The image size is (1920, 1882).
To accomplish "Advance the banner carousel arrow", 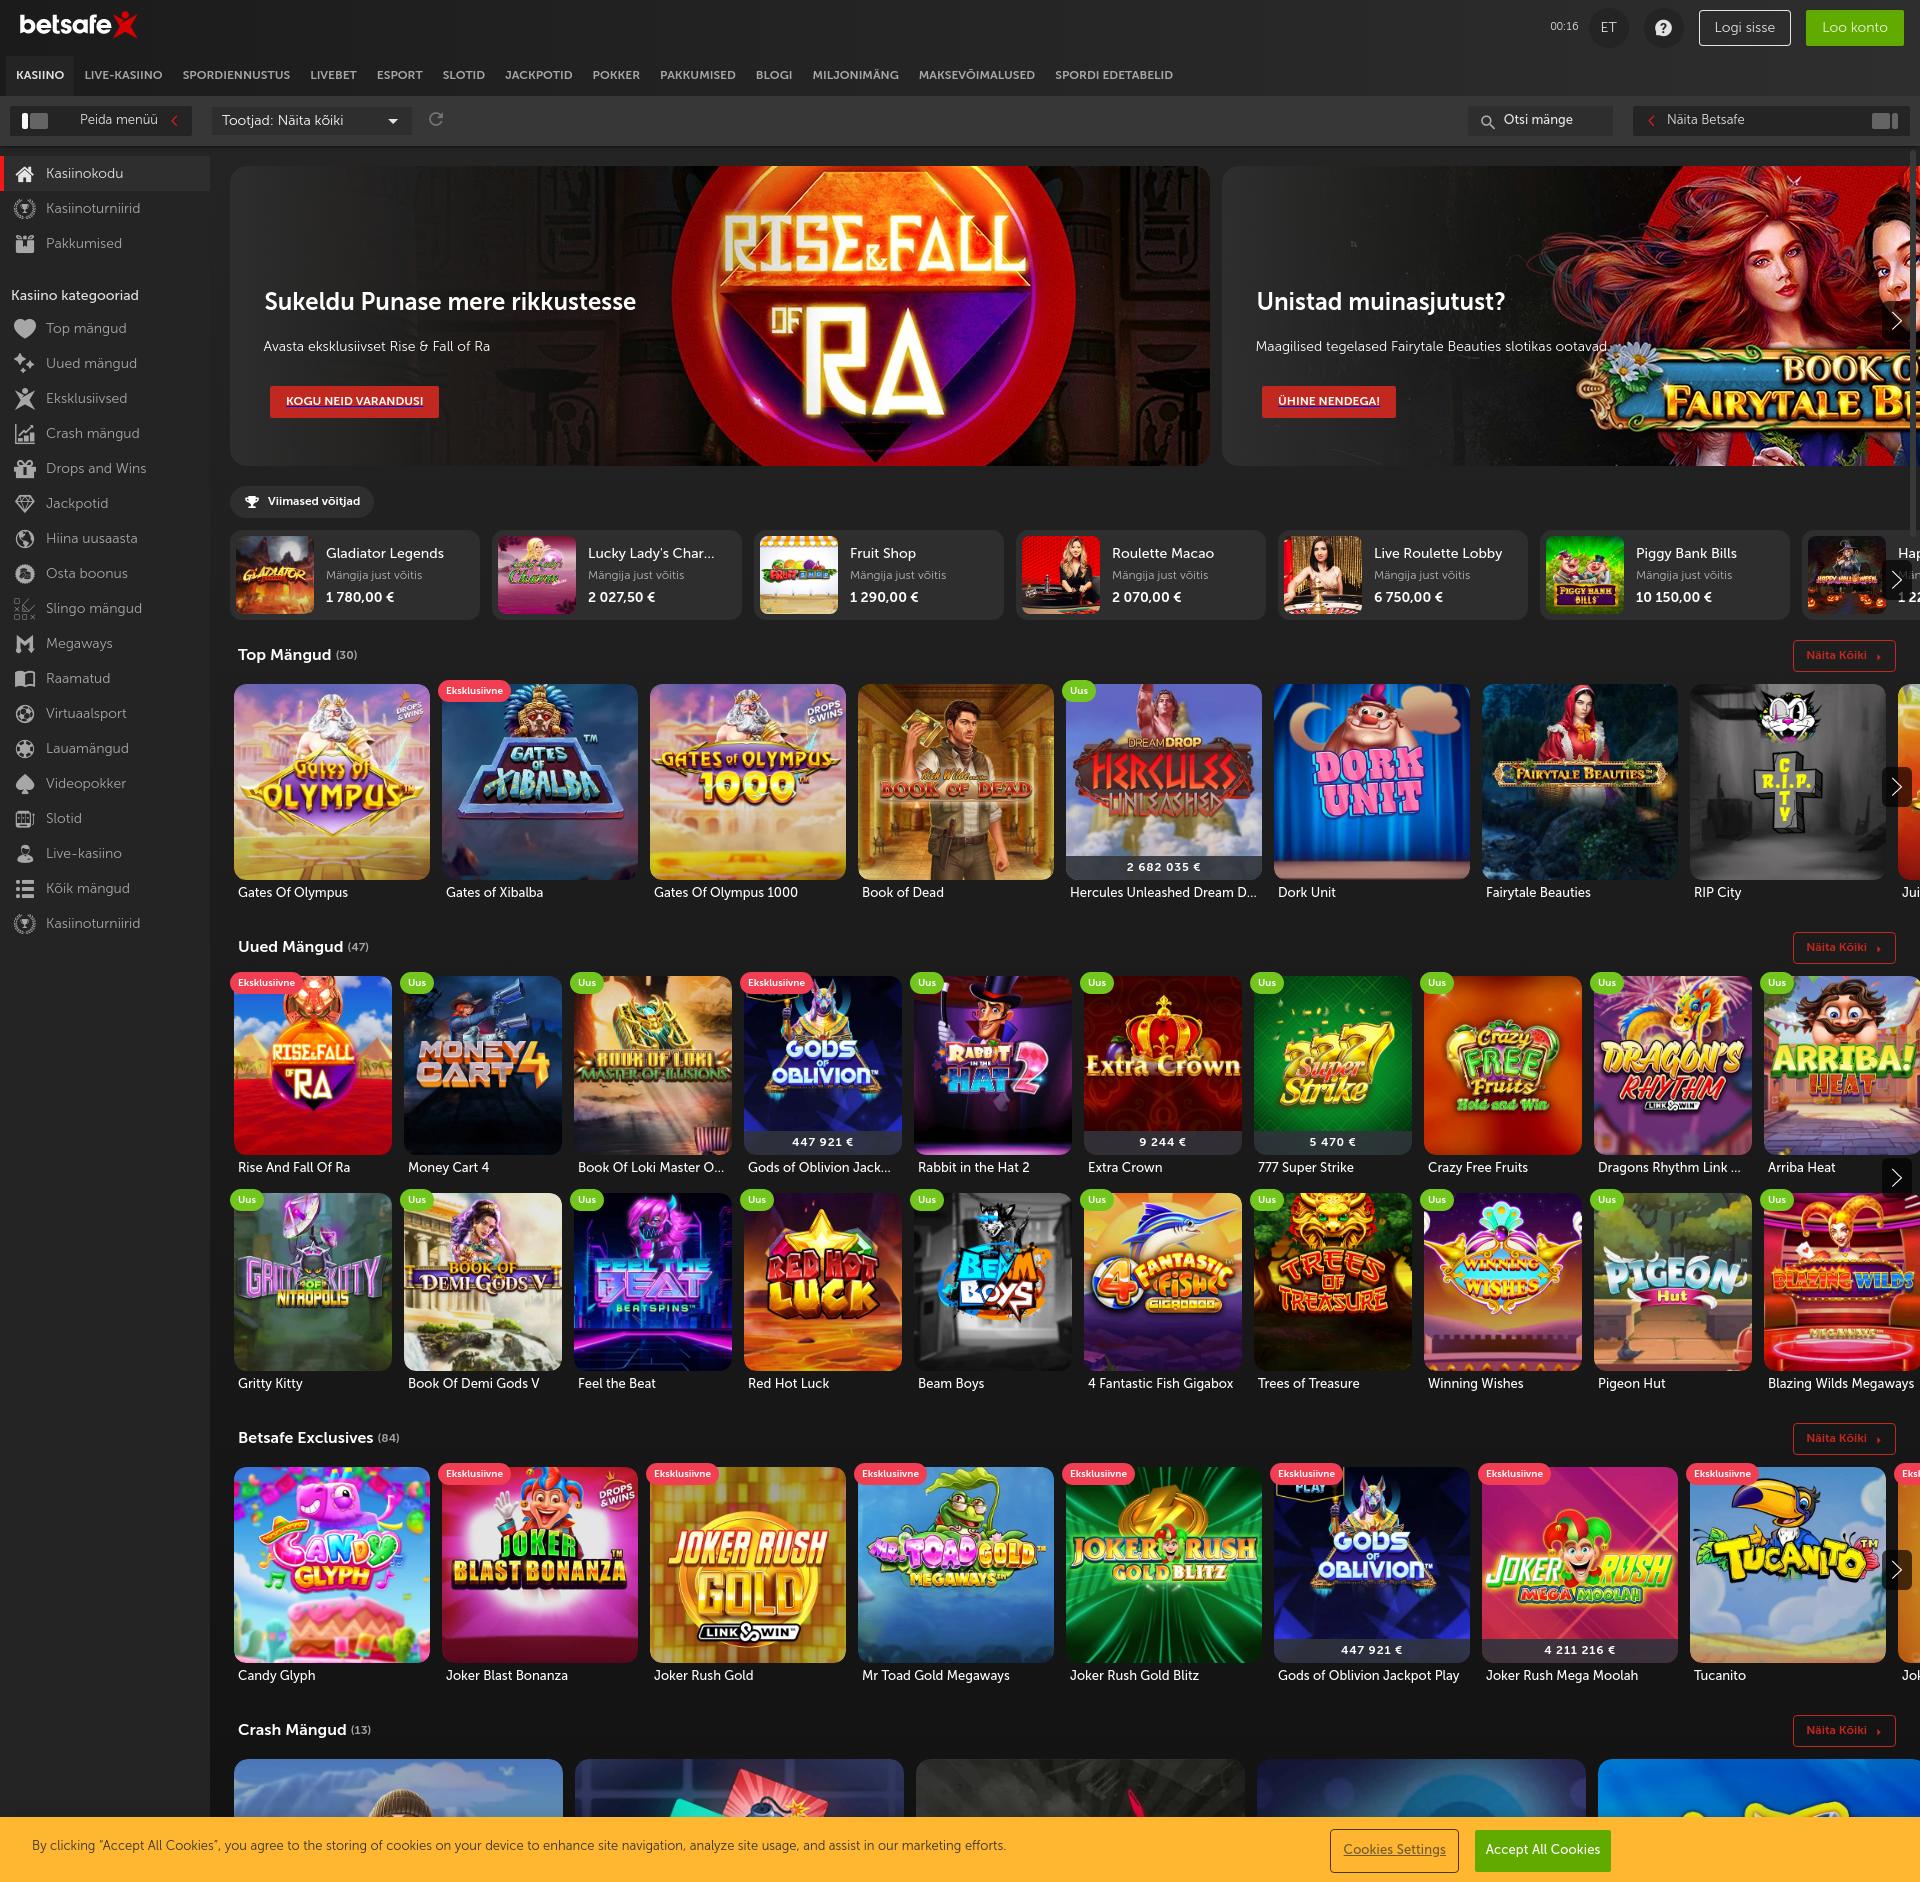I will point(1897,321).
